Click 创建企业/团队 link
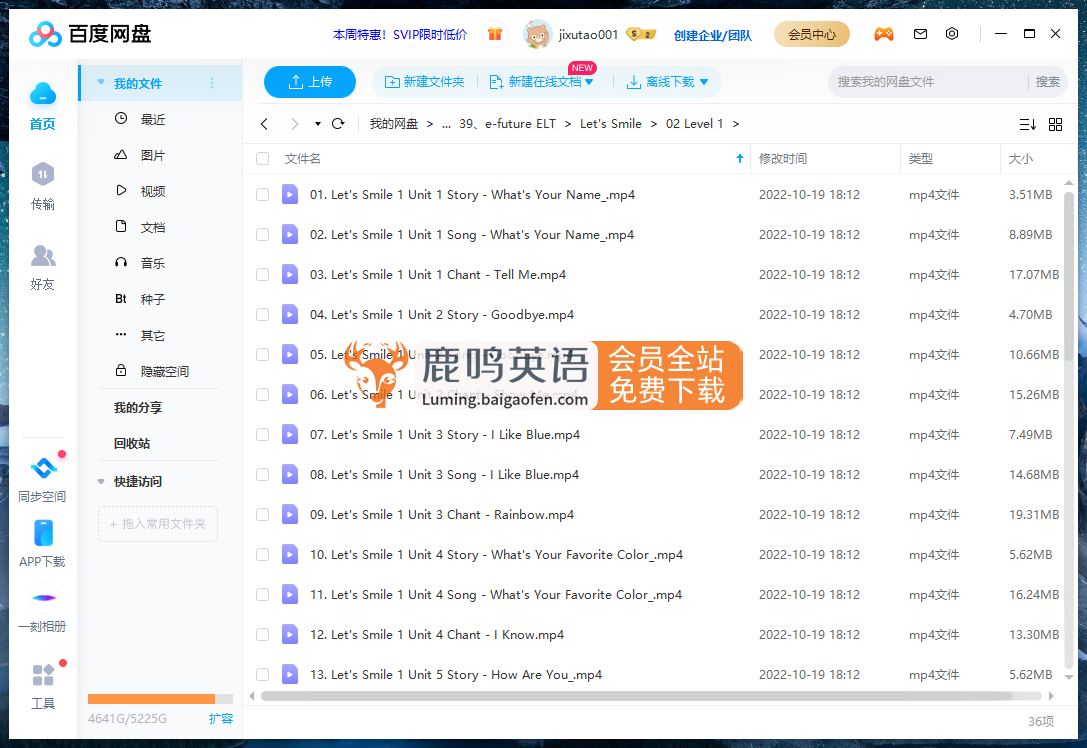This screenshot has width=1087, height=748. 713,35
